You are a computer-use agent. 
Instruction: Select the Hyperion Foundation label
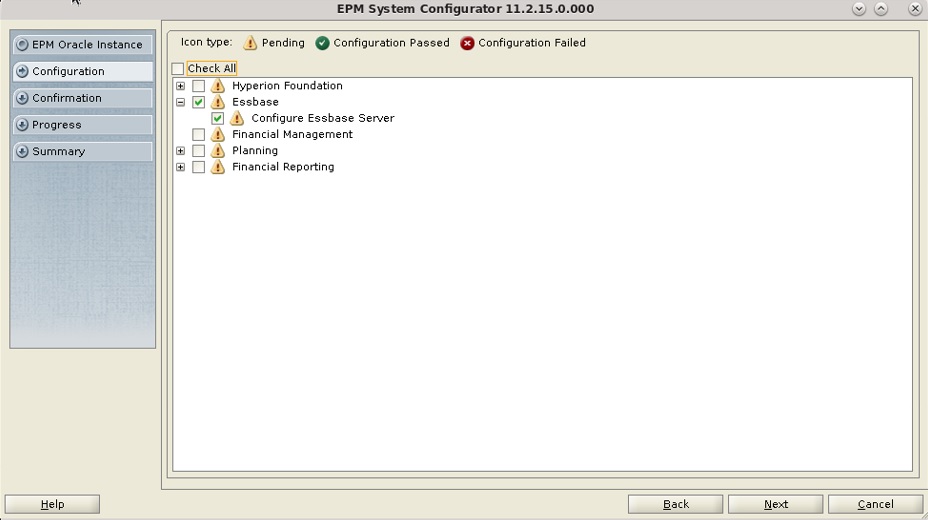coord(287,86)
